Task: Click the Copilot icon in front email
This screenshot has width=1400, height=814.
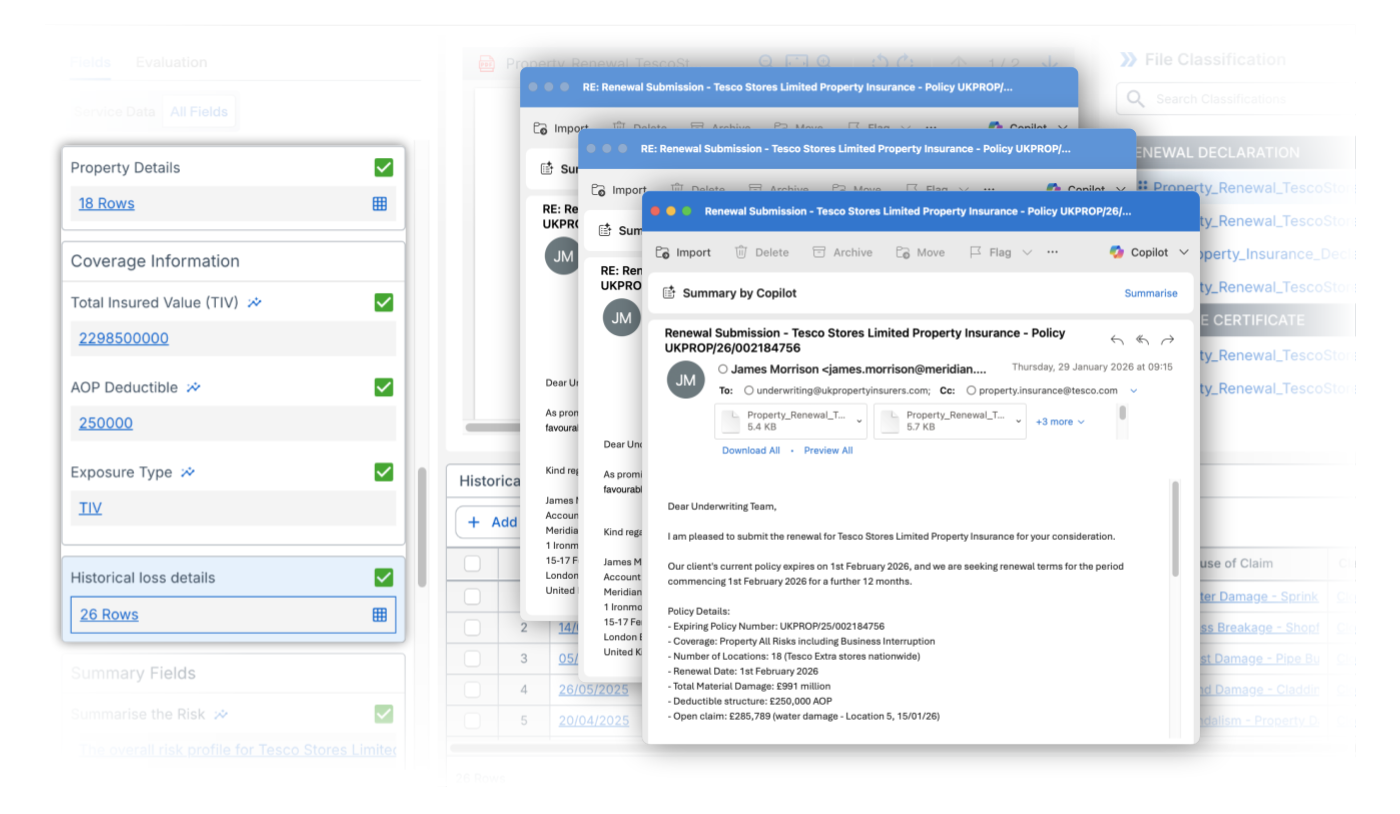Action: tap(1117, 252)
